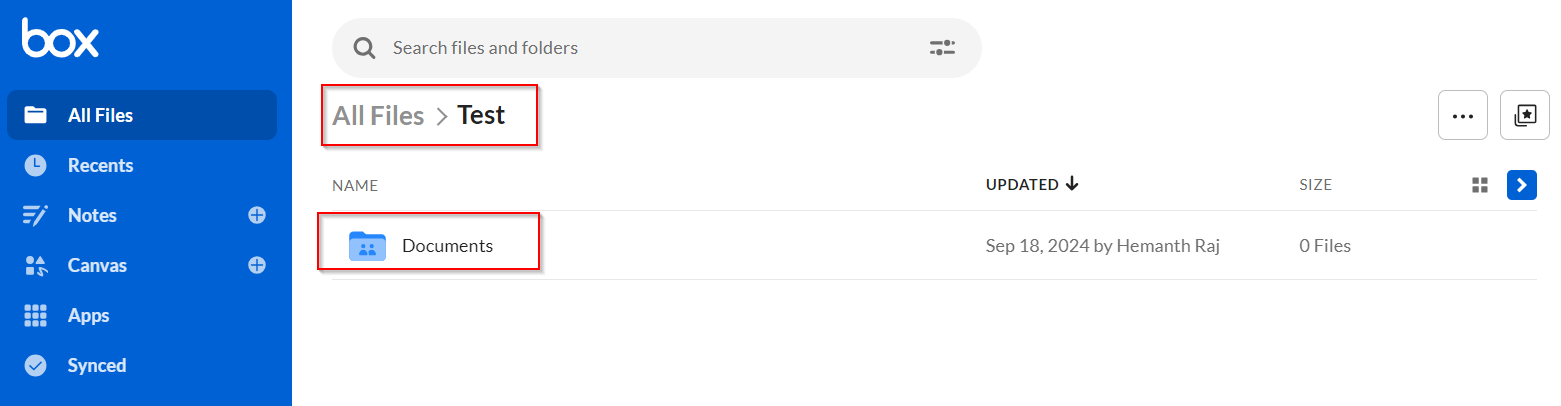Add a new note with the plus icon
The width and height of the screenshot is (1561, 406).
[257, 215]
